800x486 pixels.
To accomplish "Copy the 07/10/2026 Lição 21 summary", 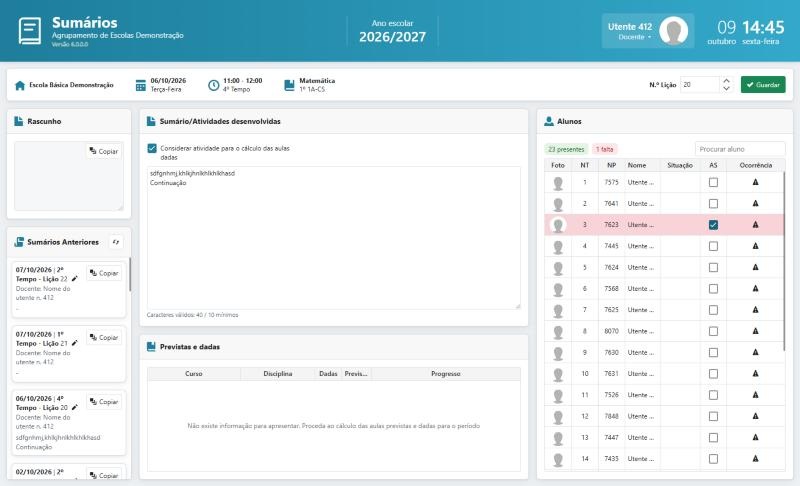I will 104,338.
